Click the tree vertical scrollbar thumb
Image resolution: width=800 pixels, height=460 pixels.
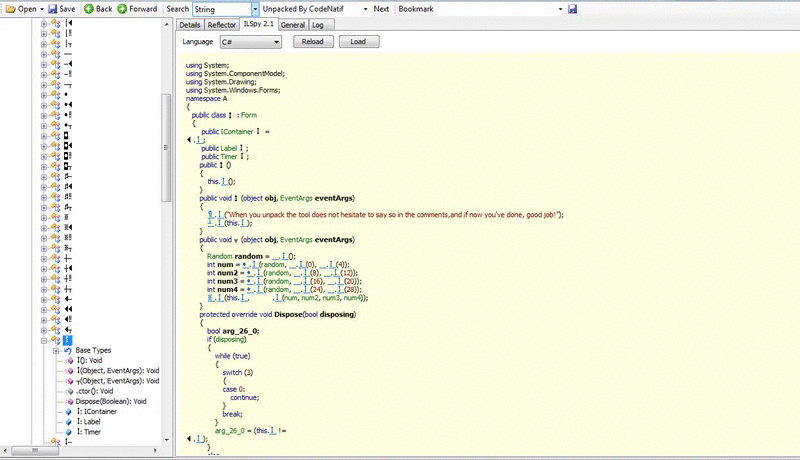click(x=166, y=148)
